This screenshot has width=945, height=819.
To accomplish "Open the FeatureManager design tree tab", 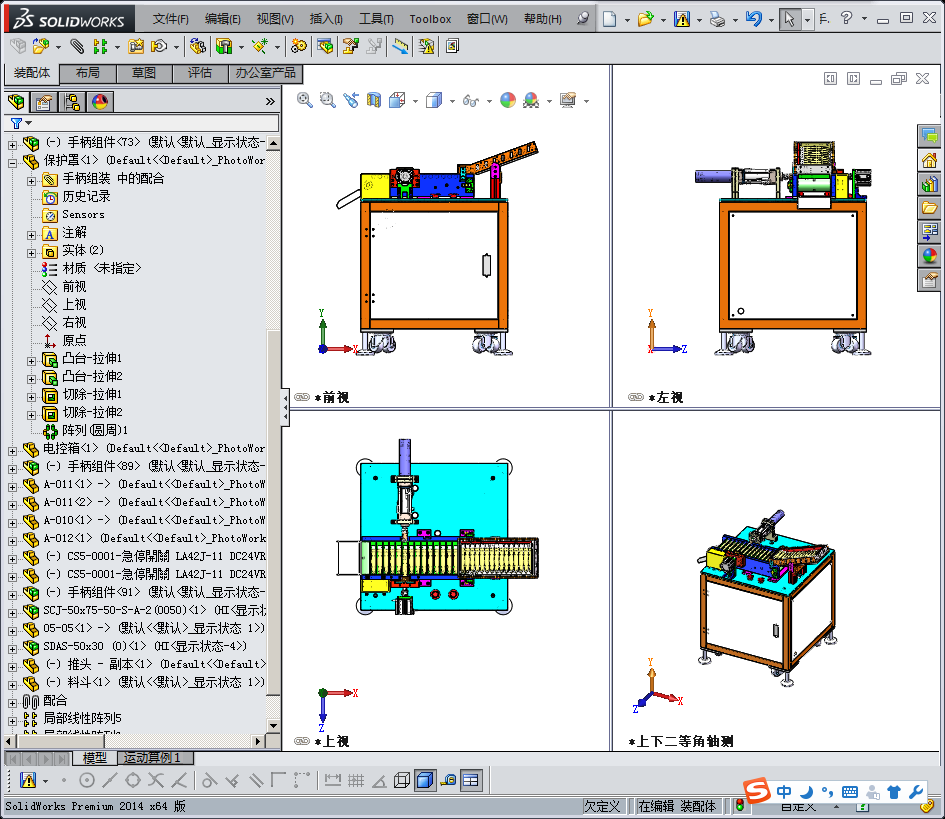I will [16, 102].
